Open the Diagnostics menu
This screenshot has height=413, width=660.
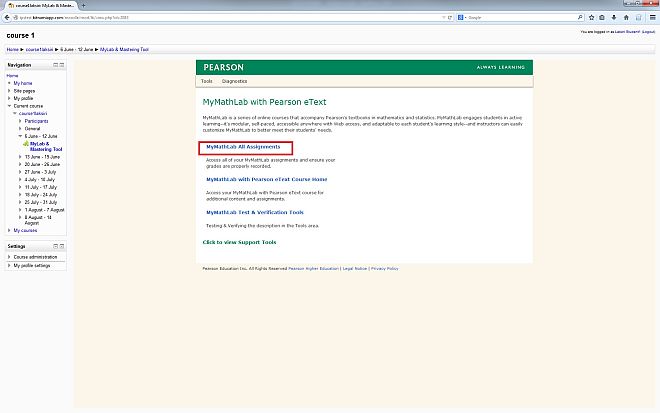point(234,80)
